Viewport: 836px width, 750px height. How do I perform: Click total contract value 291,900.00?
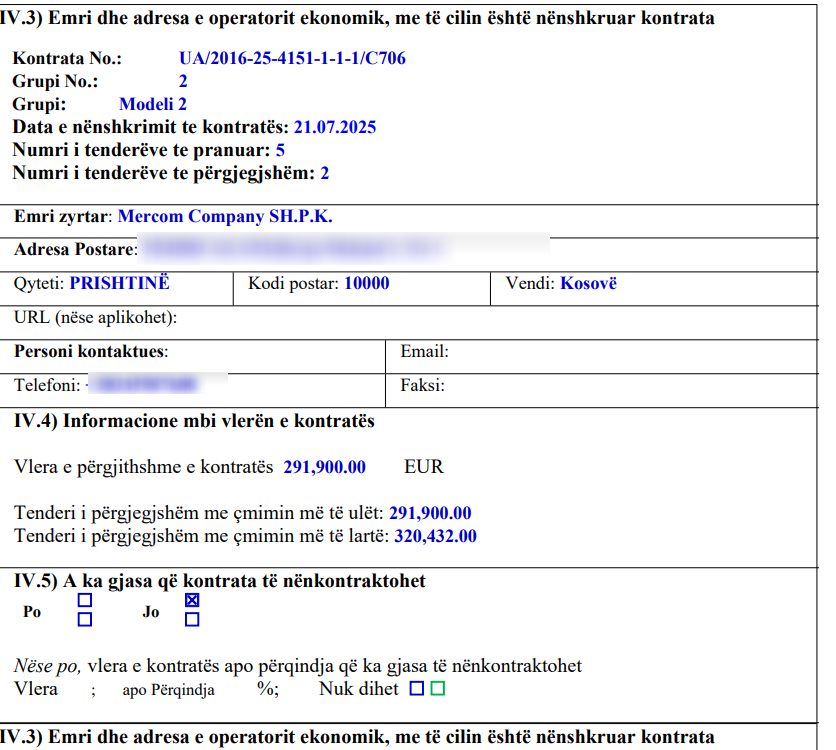tap(324, 467)
